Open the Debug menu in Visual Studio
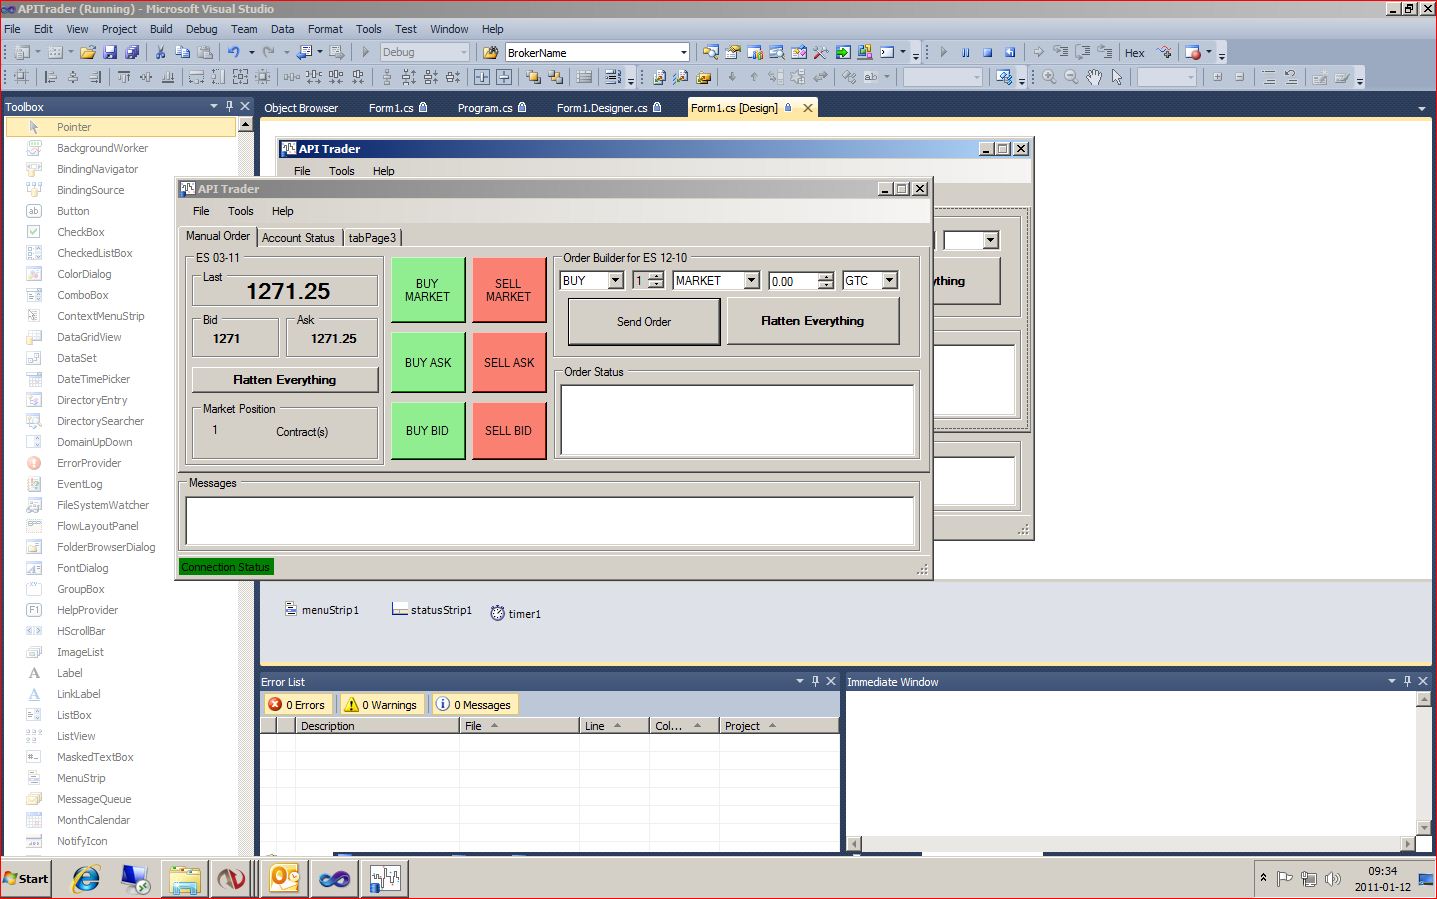This screenshot has width=1437, height=899. [x=201, y=29]
